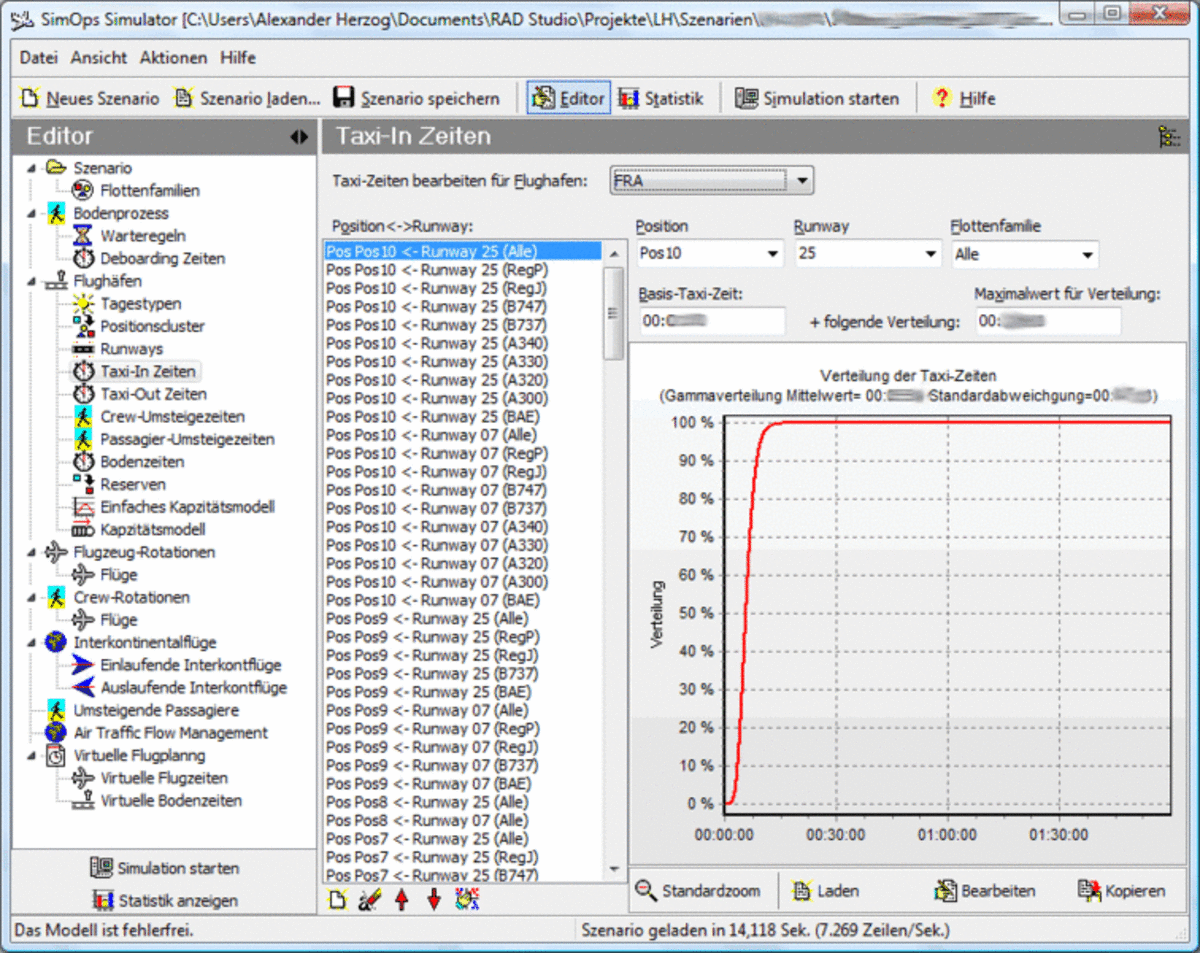Viewport: 1200px width, 953px height.
Task: Open the Flughafen FRA dropdown
Action: point(800,182)
